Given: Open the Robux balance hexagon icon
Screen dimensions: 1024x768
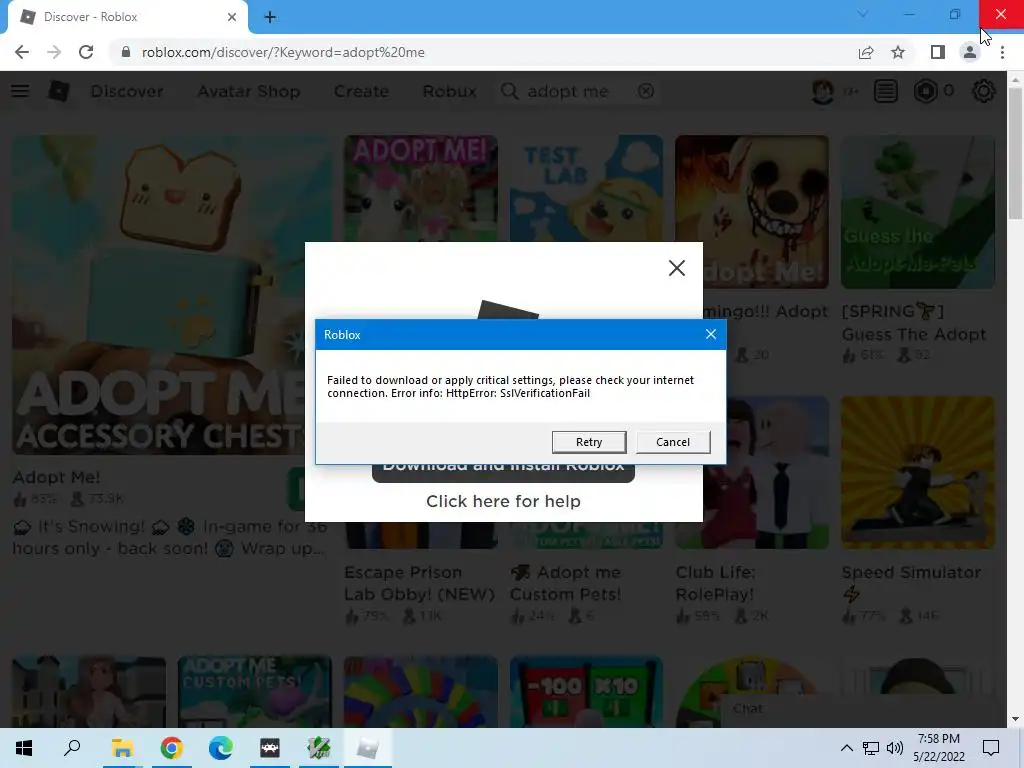Looking at the screenshot, I should click(925, 91).
